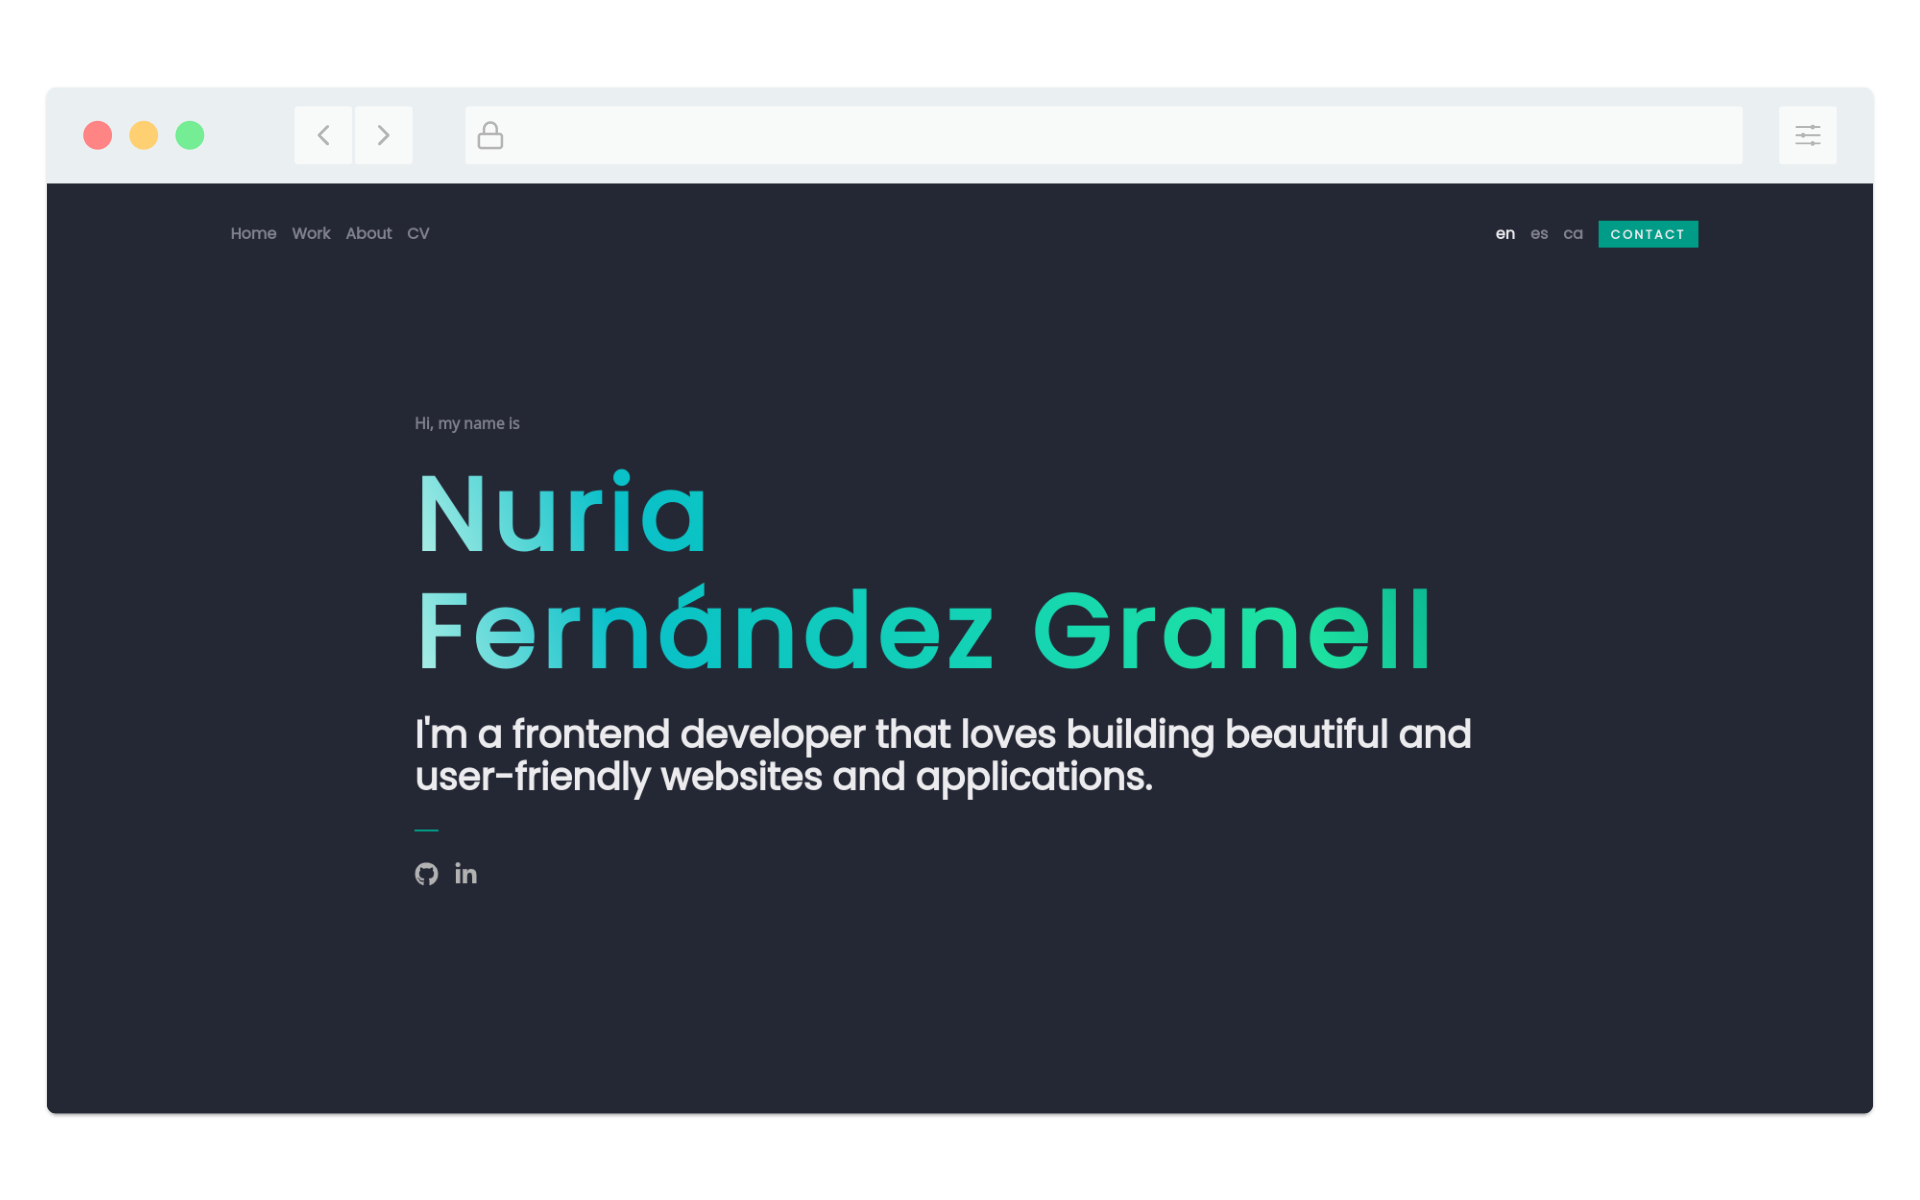Navigate to Home in the navbar

click(x=253, y=233)
